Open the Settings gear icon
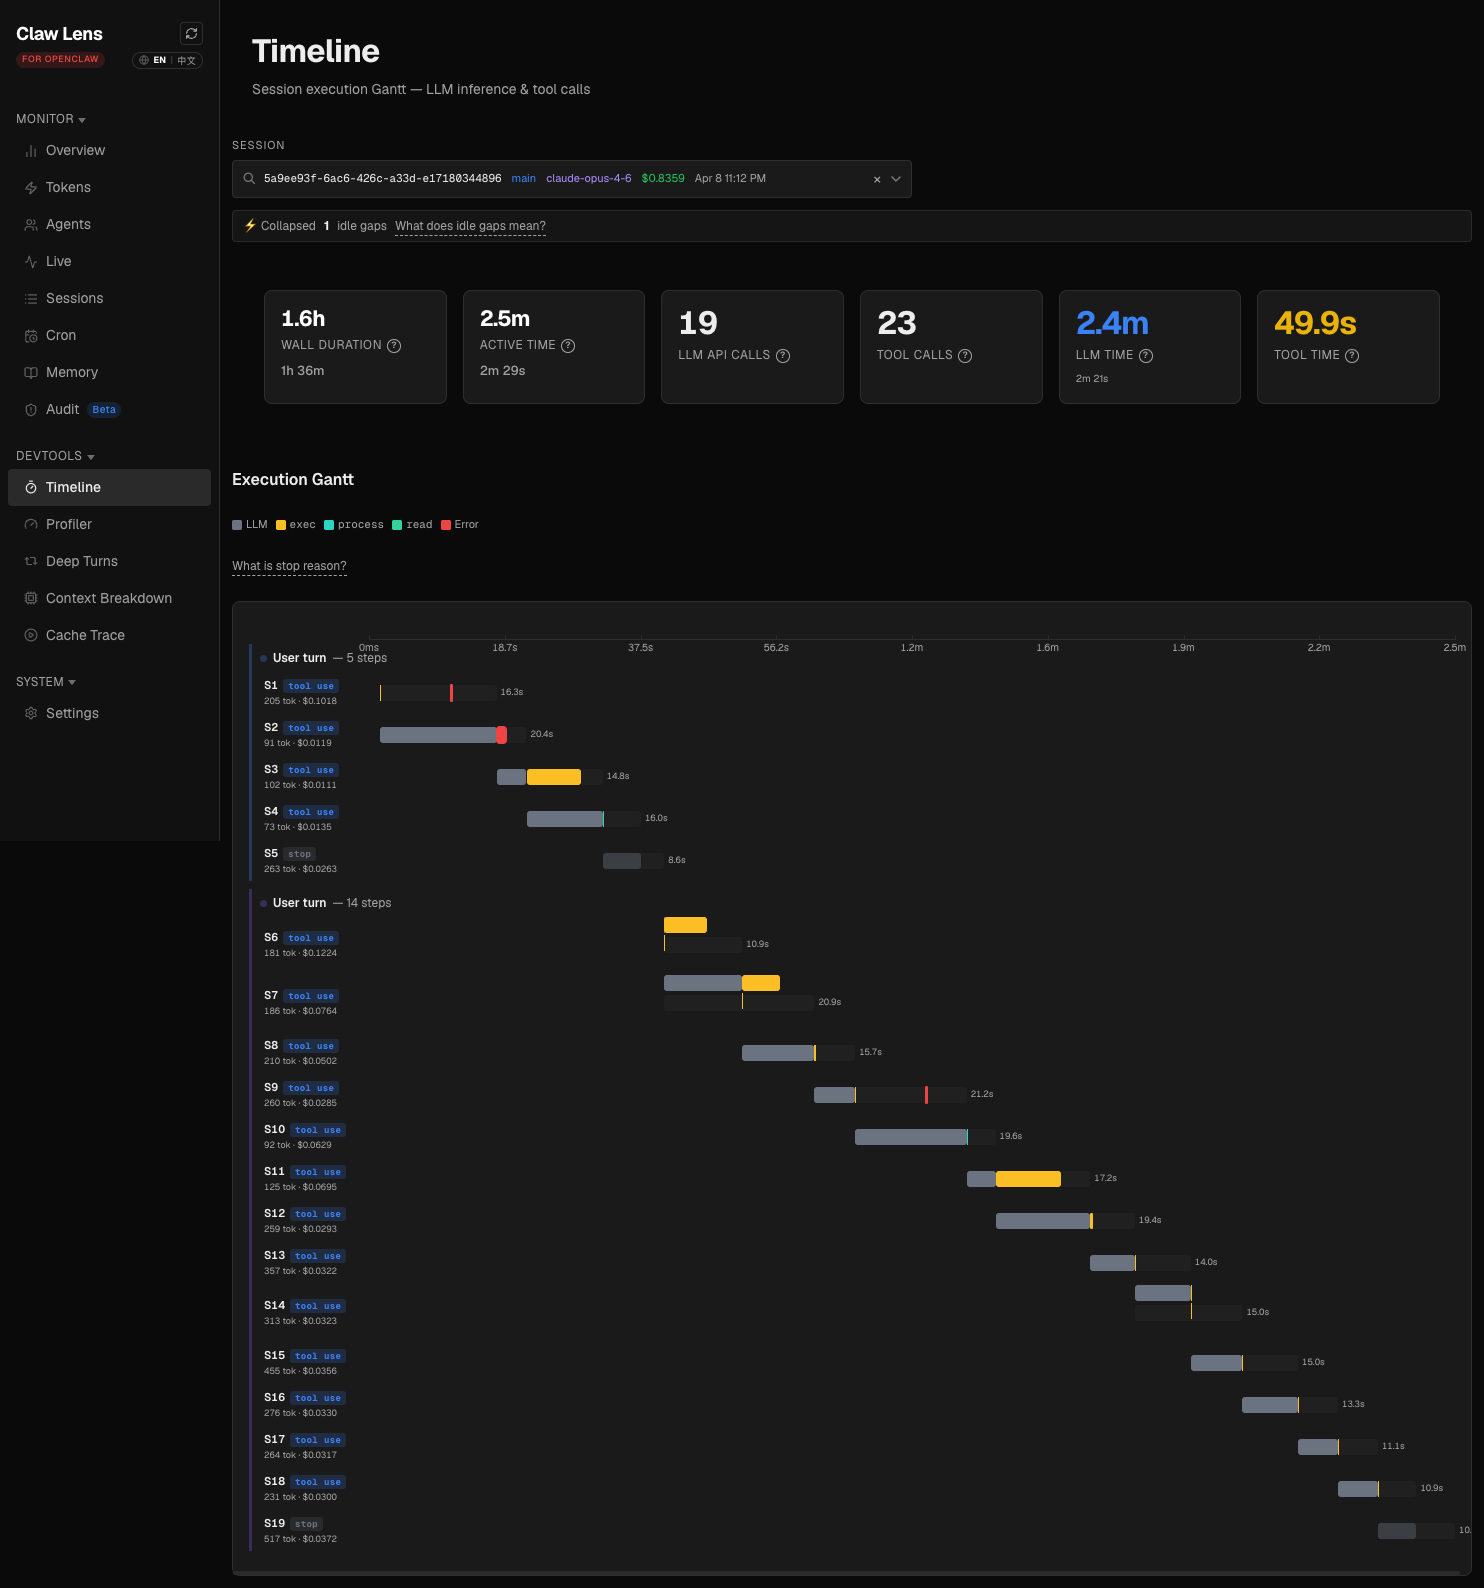The height and width of the screenshot is (1588, 1484). click(31, 714)
